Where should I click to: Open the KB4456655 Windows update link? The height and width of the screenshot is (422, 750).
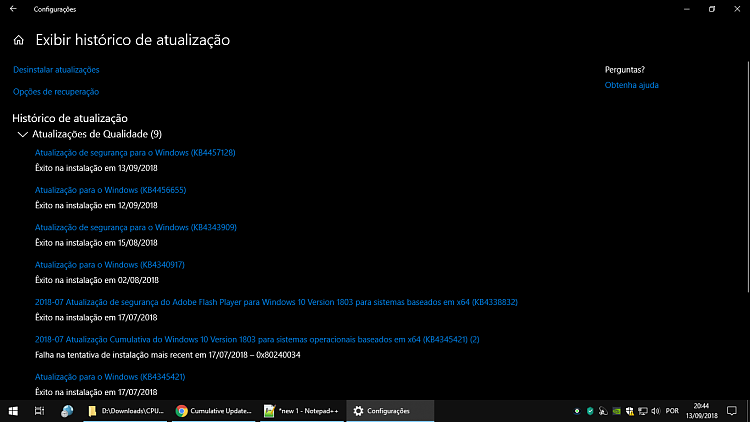point(110,190)
